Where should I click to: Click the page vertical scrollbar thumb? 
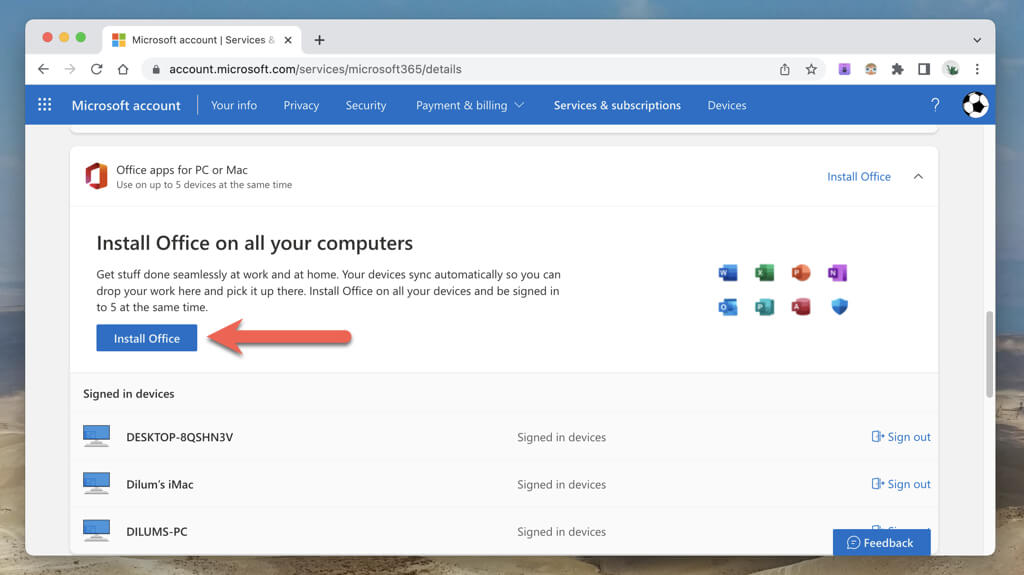(x=989, y=353)
